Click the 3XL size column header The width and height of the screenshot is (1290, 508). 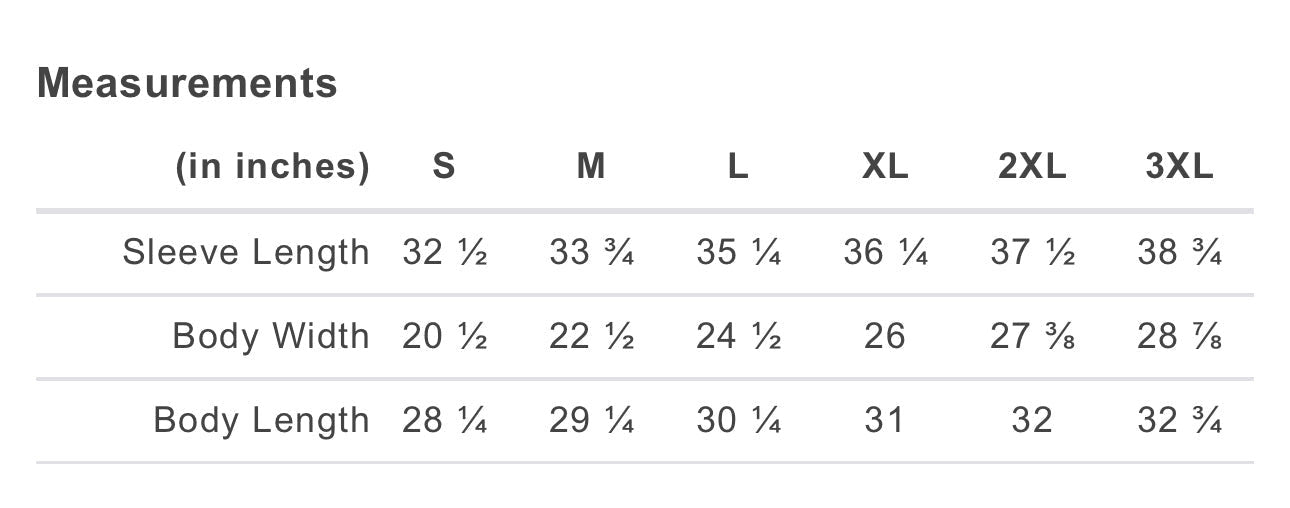1179,166
